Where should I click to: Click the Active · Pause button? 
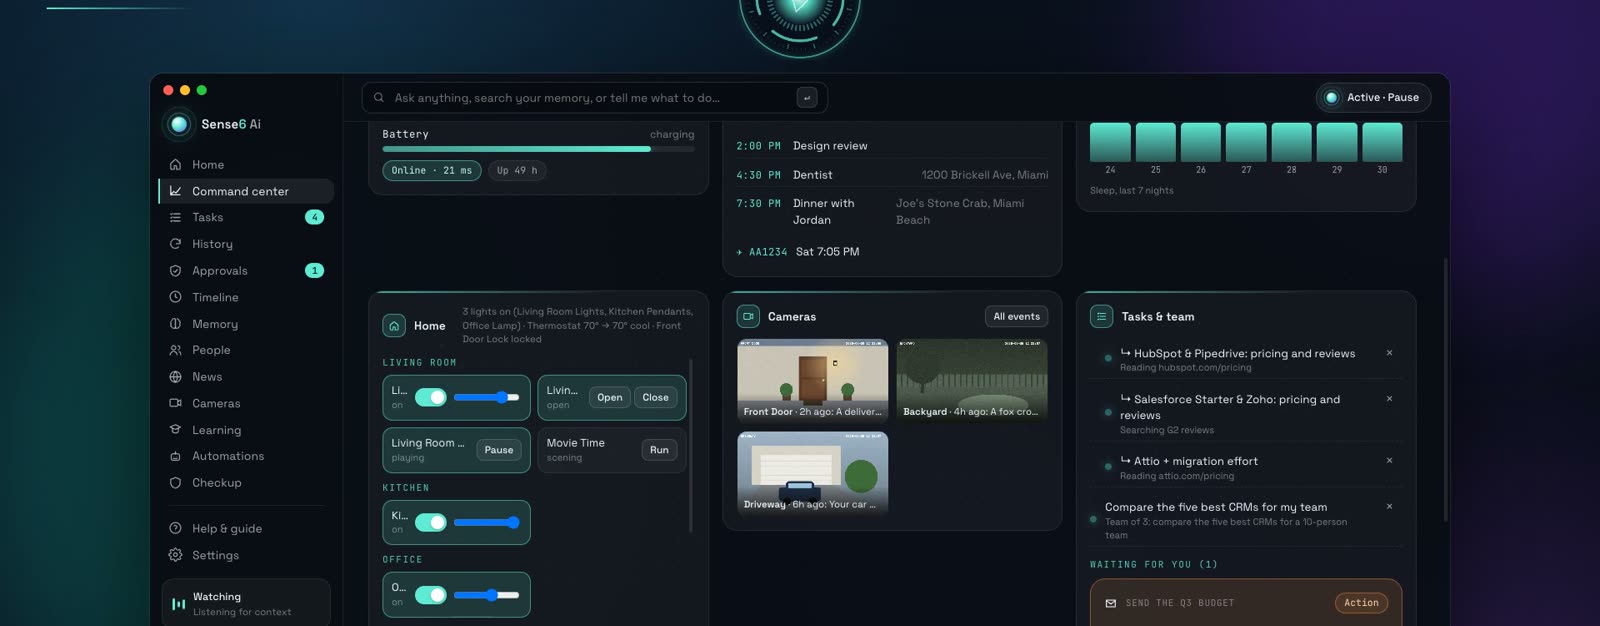tap(1374, 98)
